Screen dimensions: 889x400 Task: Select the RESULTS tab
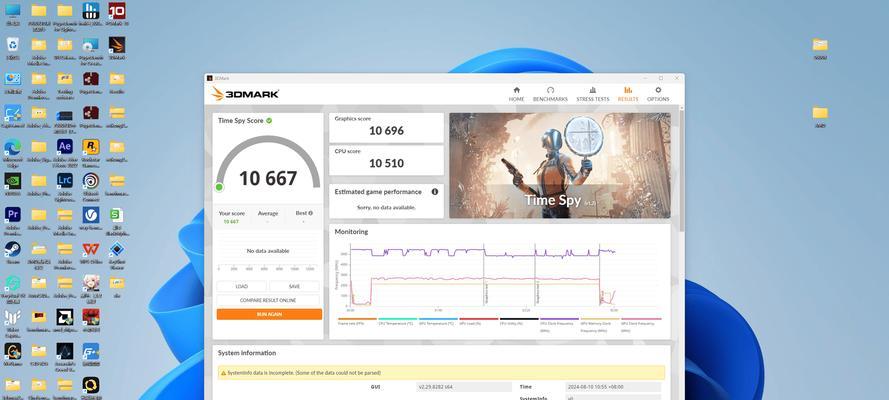click(x=628, y=94)
